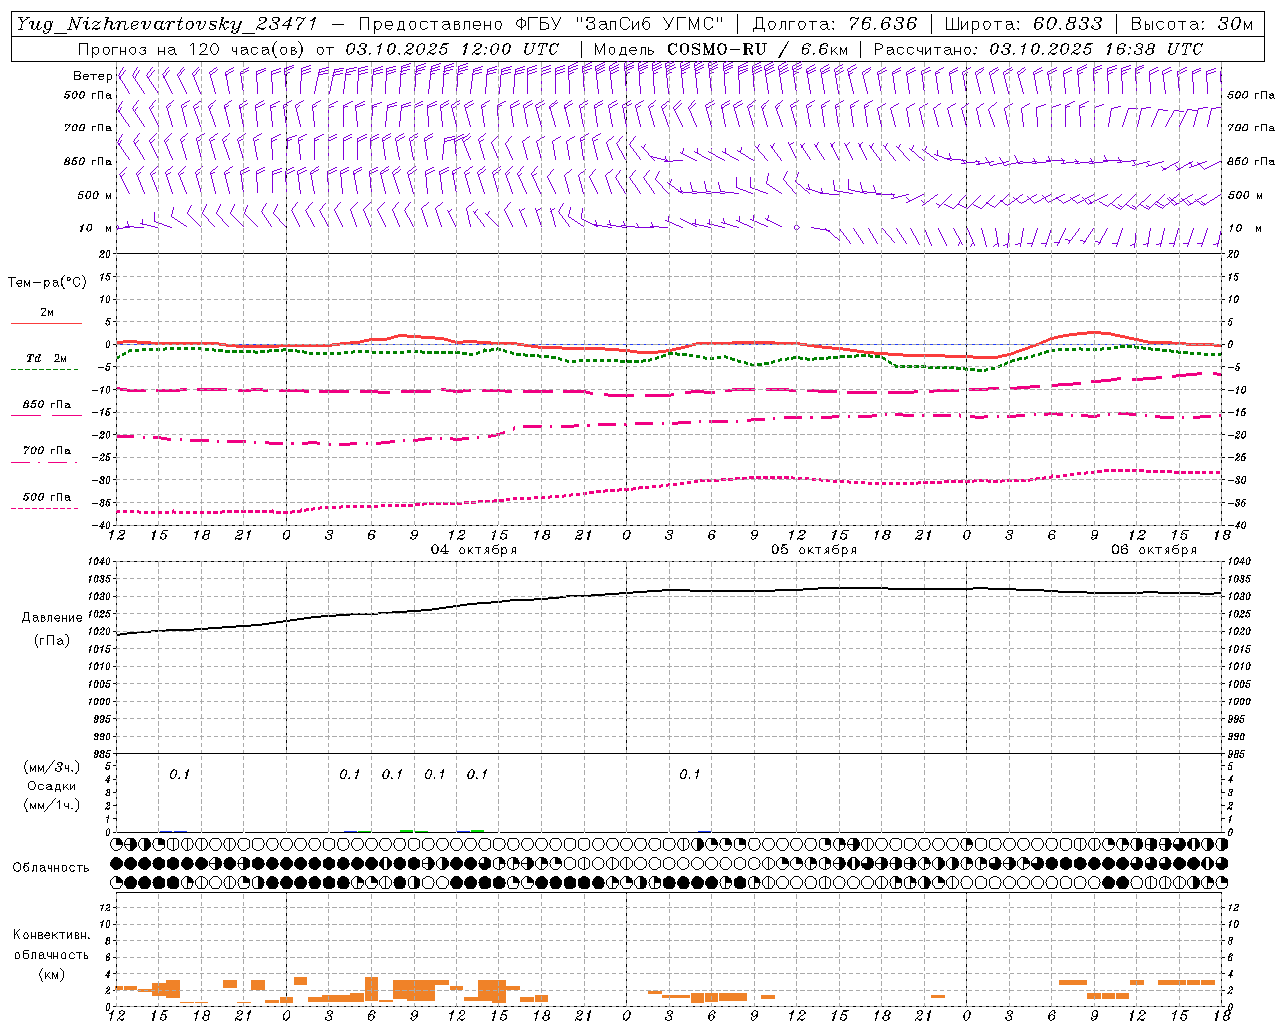Viewport: 1280px width, 1024px height.
Task: Click the 10 м wind level label
Action: click(95, 228)
